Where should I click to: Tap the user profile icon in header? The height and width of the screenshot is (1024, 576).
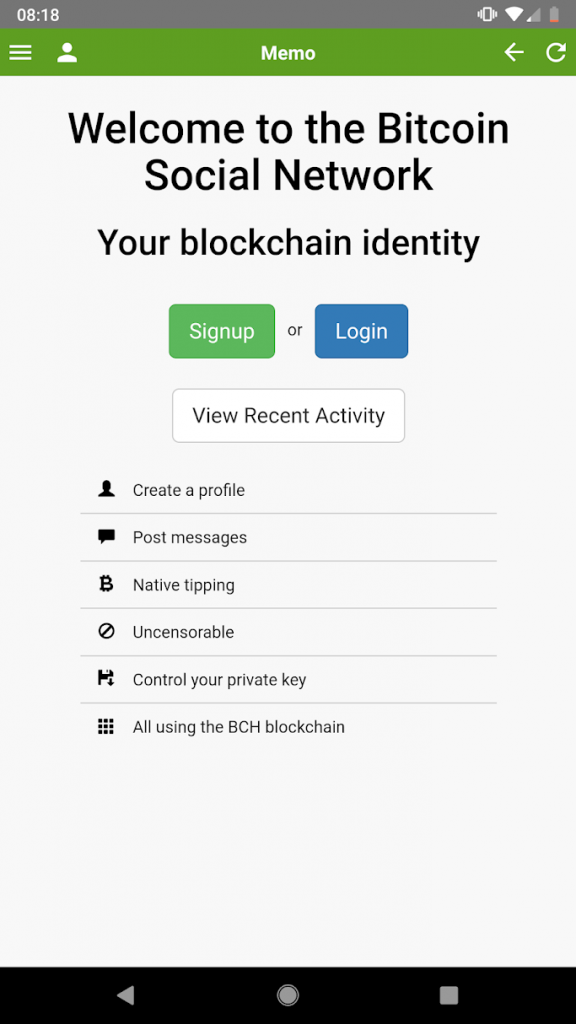click(x=67, y=53)
